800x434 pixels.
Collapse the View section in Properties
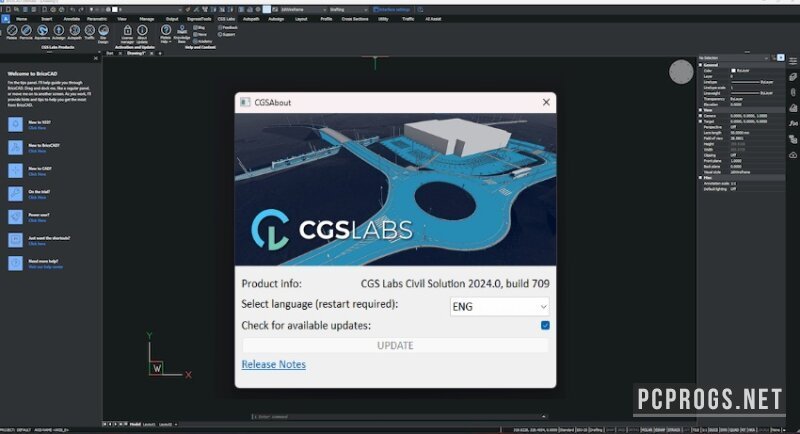coord(701,110)
